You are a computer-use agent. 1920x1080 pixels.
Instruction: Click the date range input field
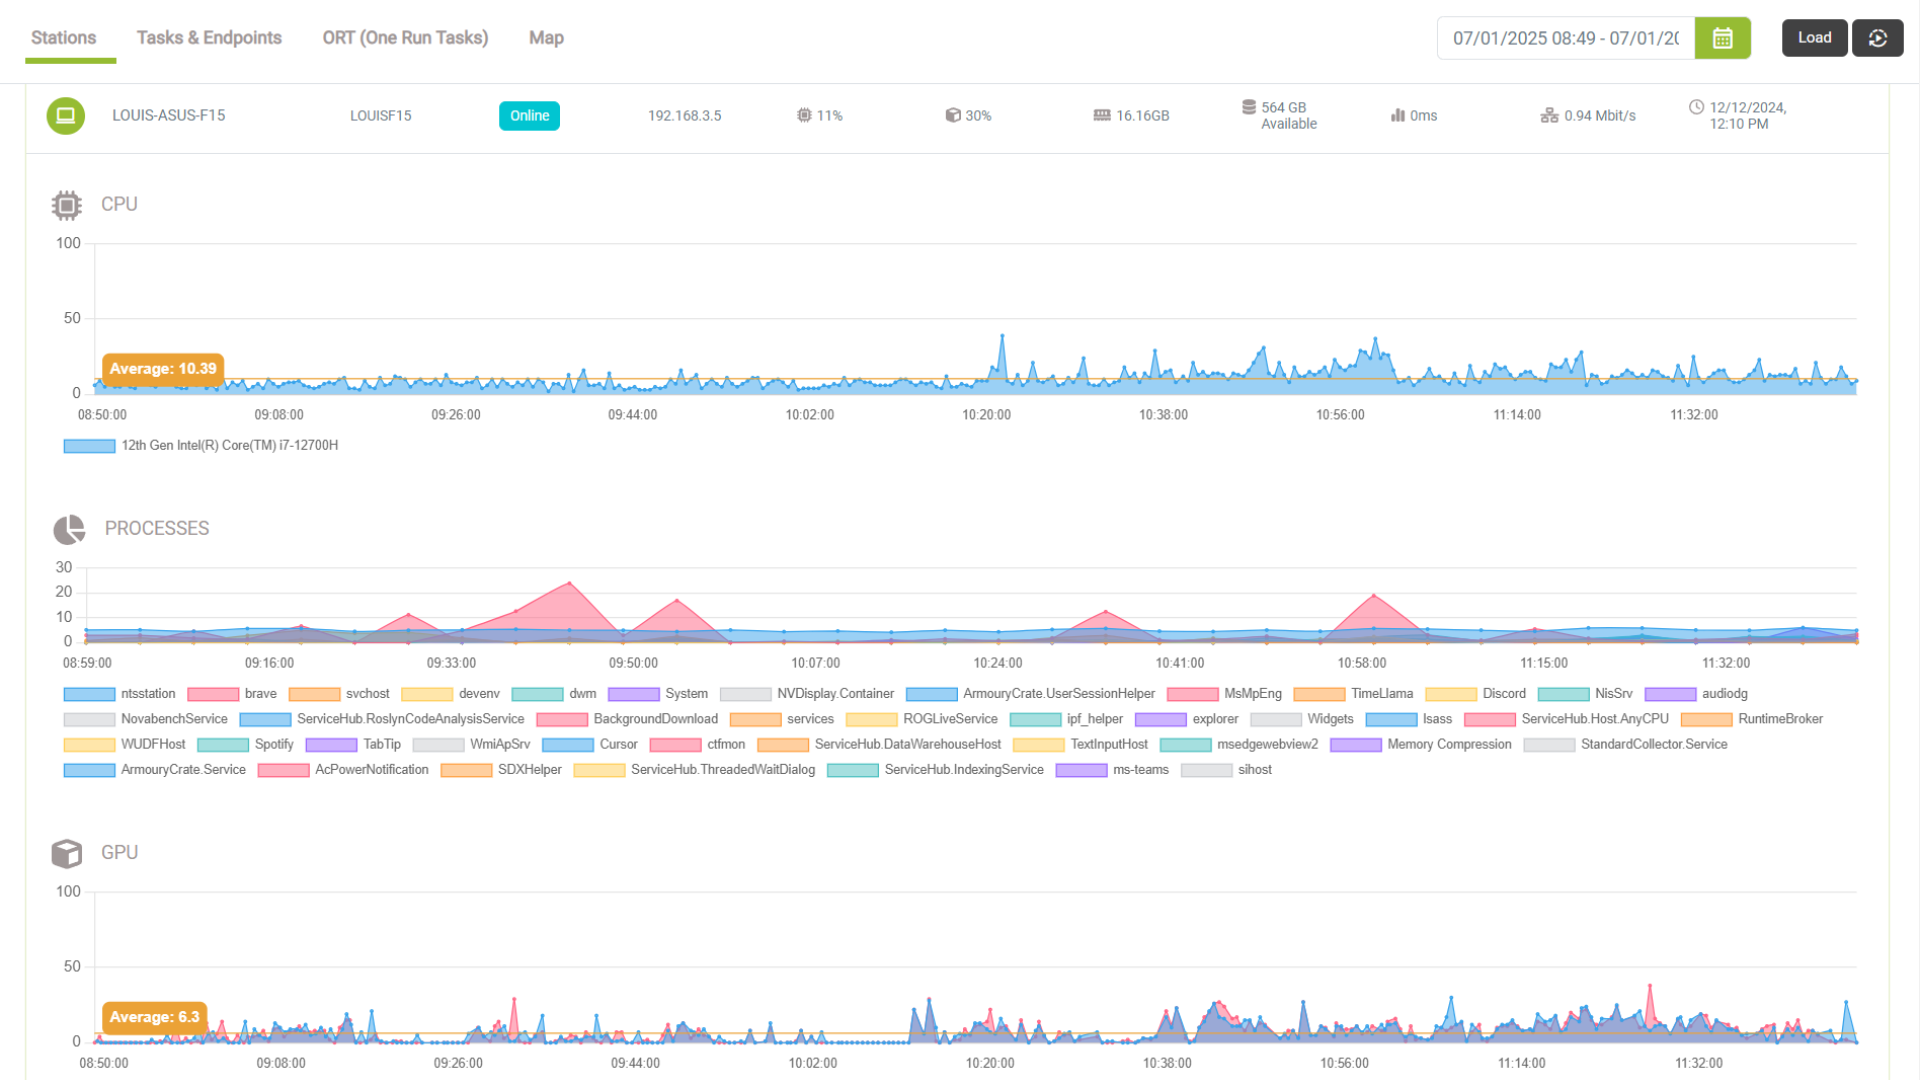pos(1565,37)
